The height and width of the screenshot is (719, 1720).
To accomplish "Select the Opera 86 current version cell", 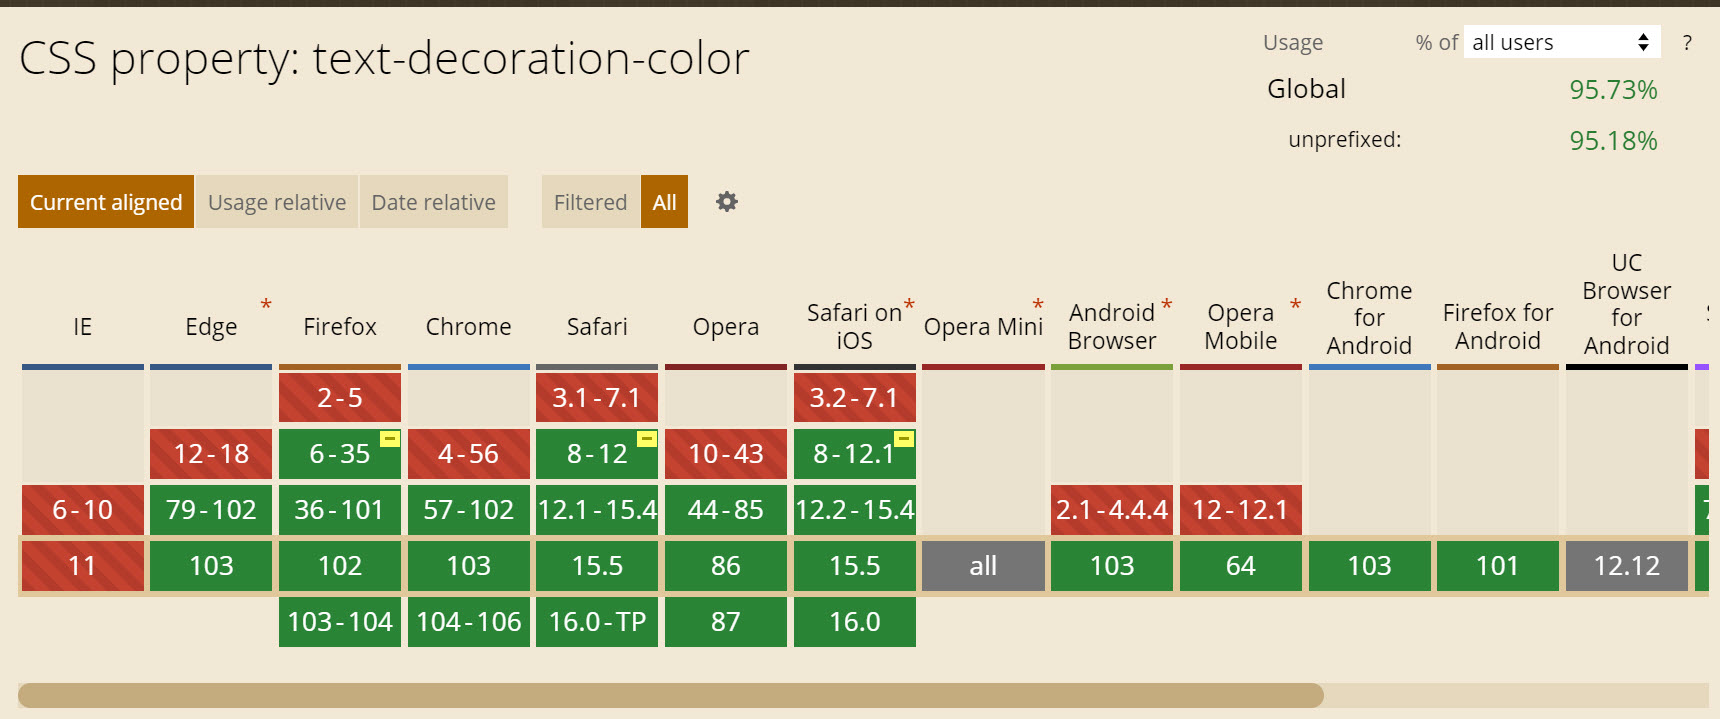I will pos(726,566).
